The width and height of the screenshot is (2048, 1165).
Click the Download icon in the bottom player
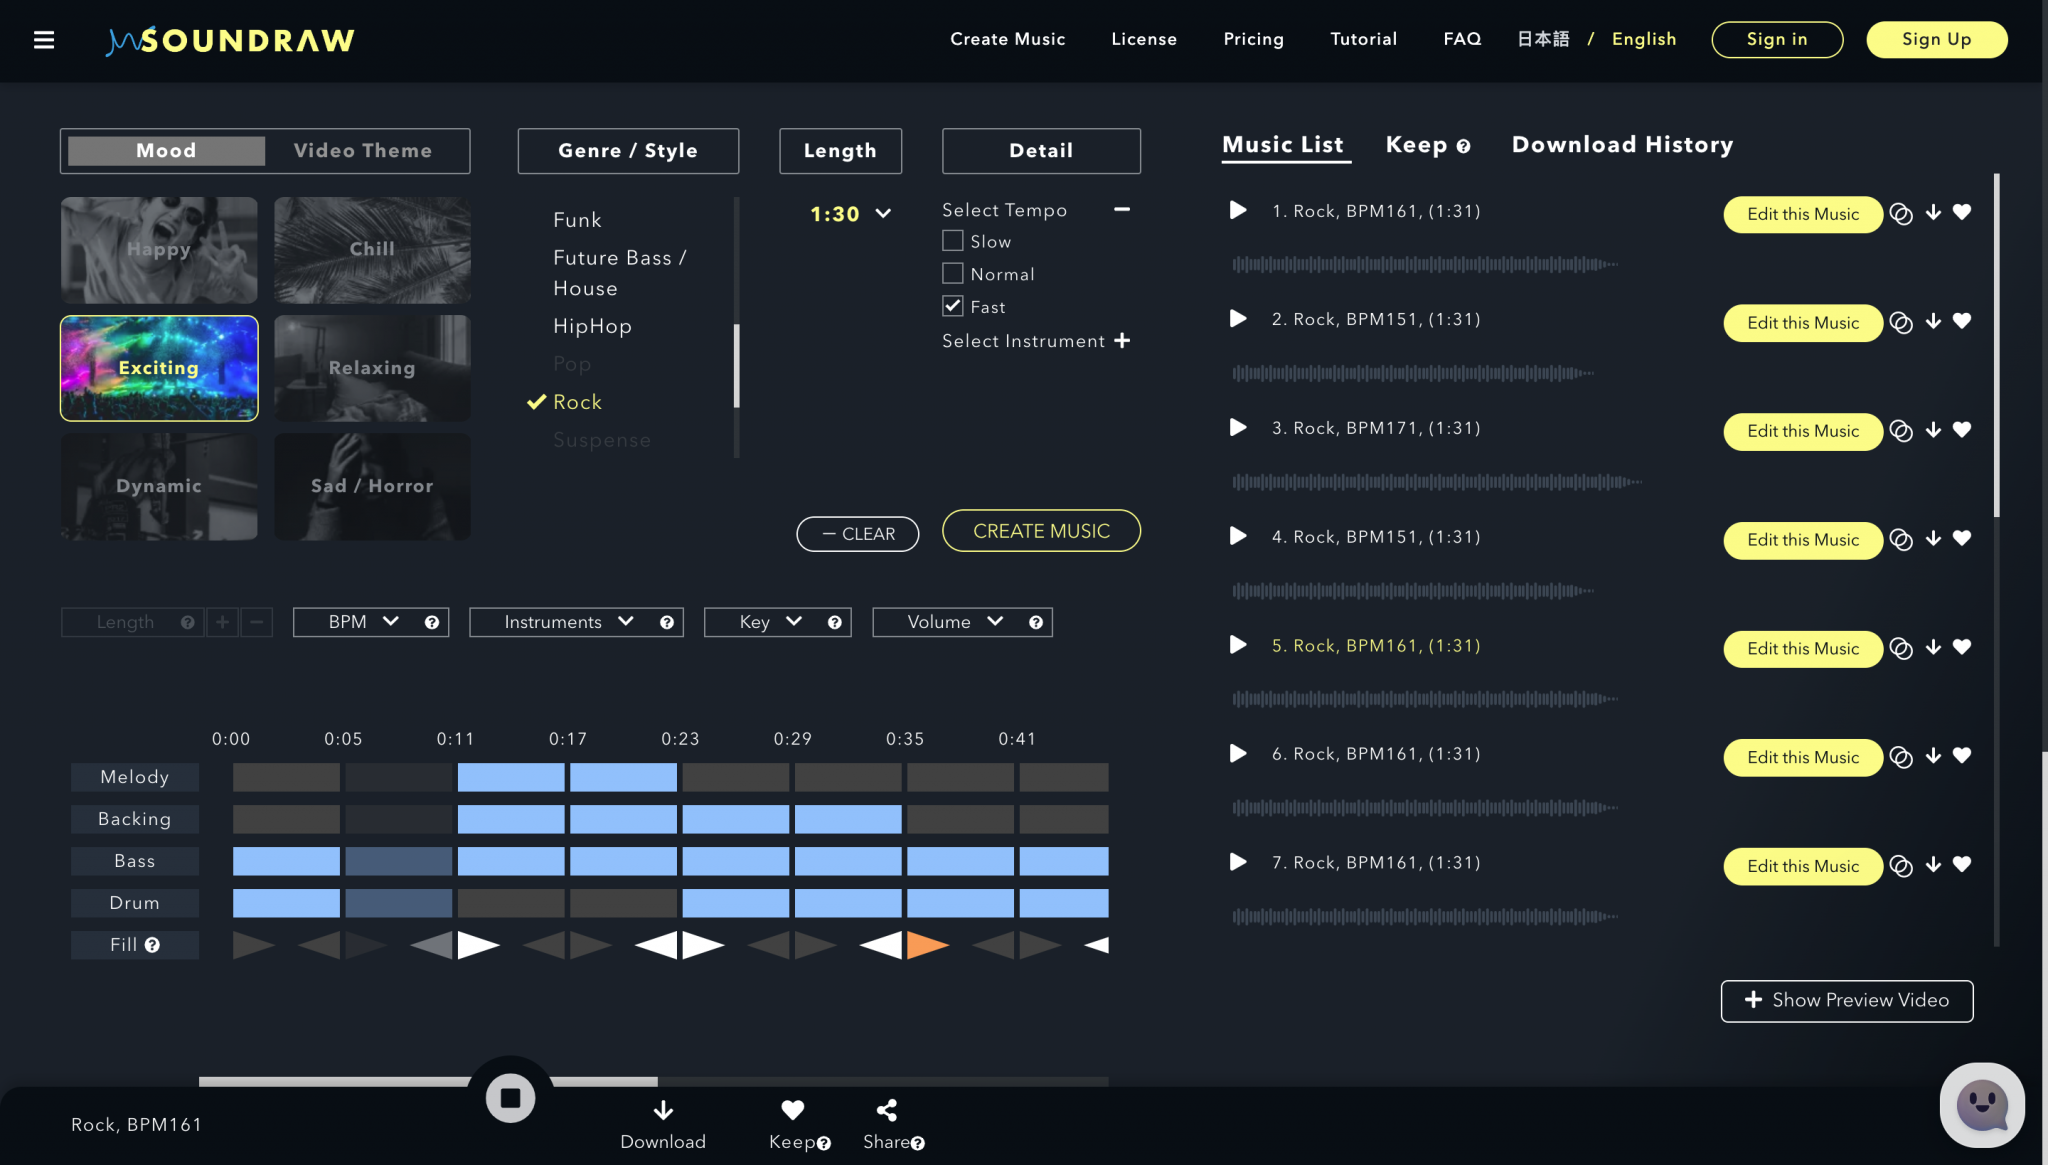pyautogui.click(x=663, y=1110)
